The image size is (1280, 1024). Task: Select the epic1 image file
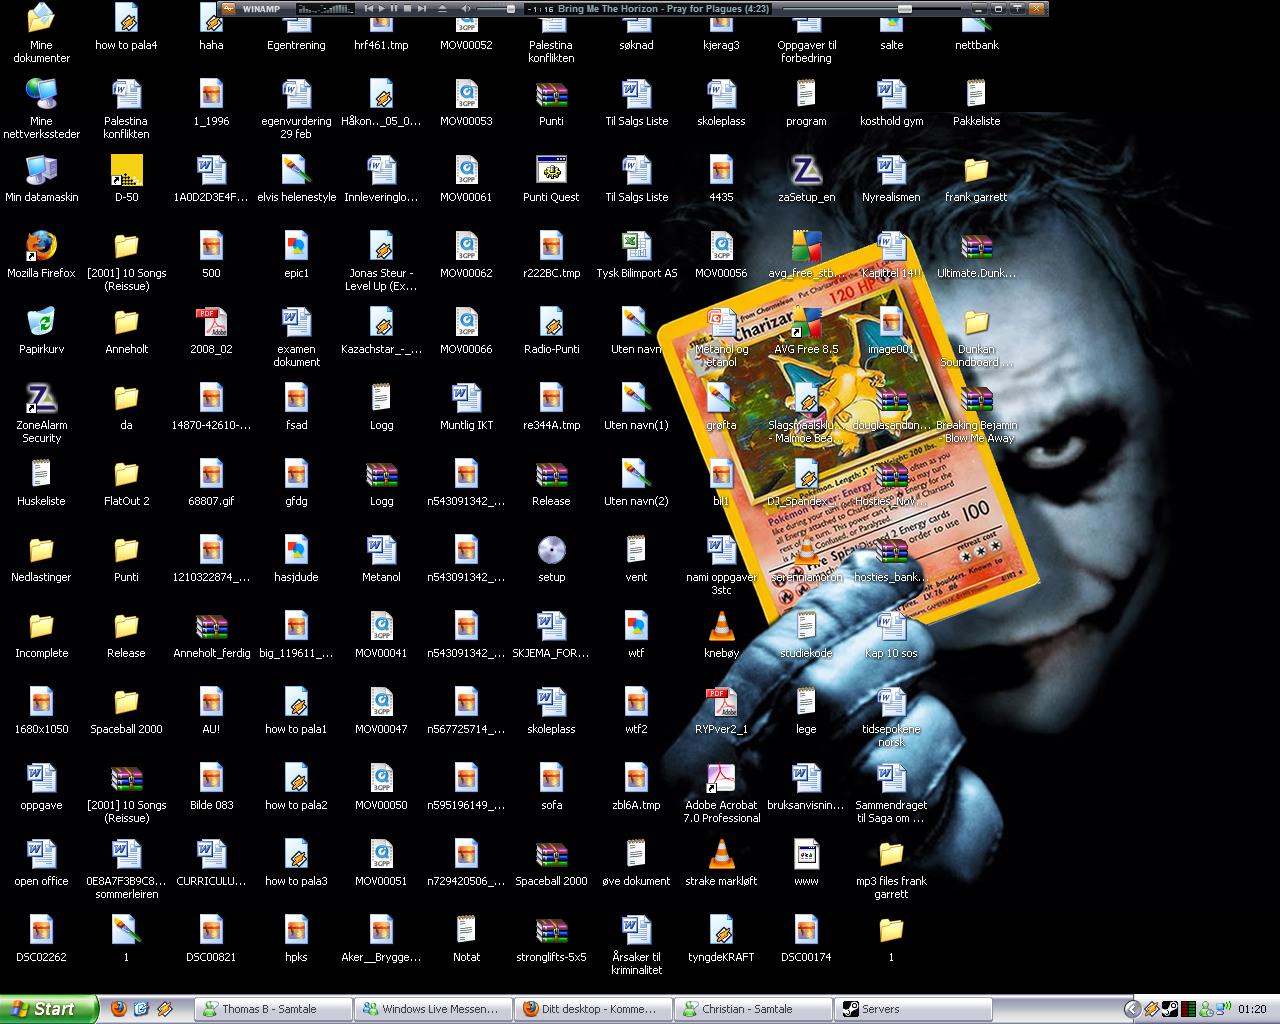296,255
